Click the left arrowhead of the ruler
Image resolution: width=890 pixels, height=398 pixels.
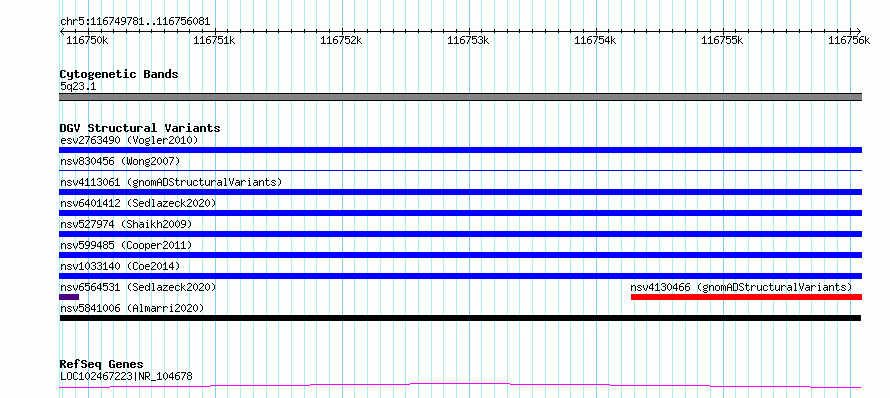62,31
